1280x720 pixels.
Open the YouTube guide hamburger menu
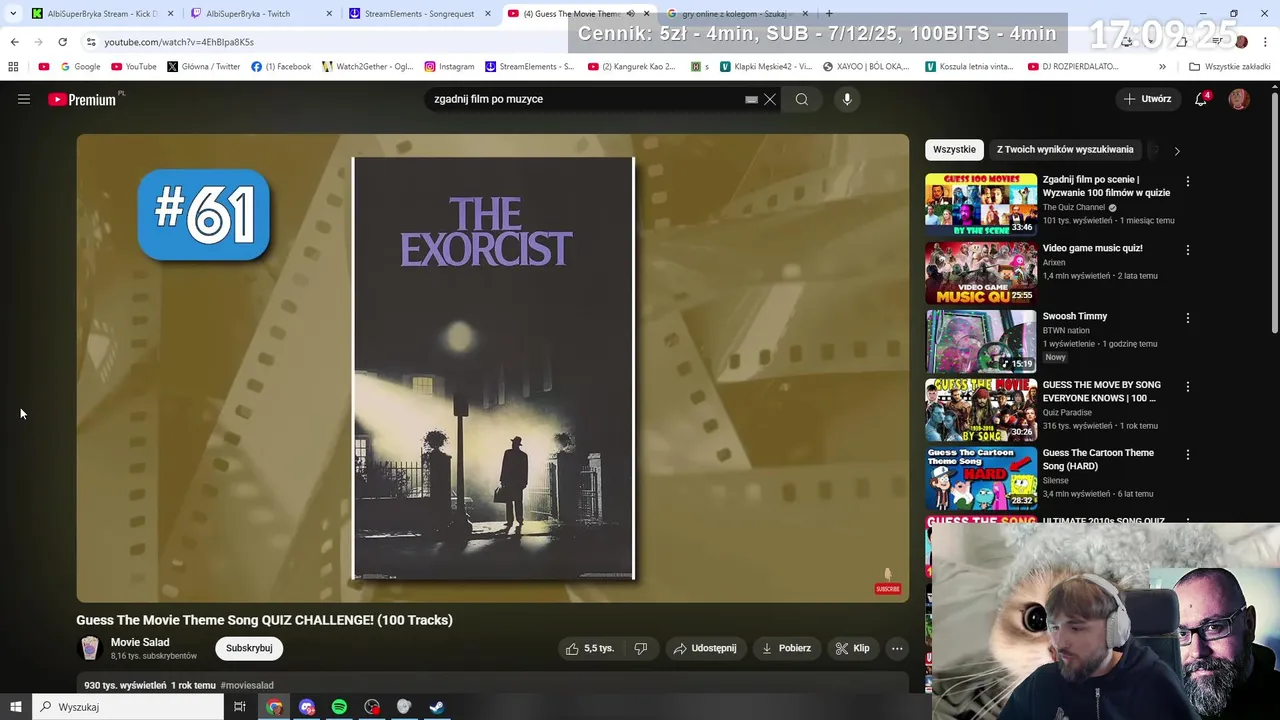click(24, 99)
